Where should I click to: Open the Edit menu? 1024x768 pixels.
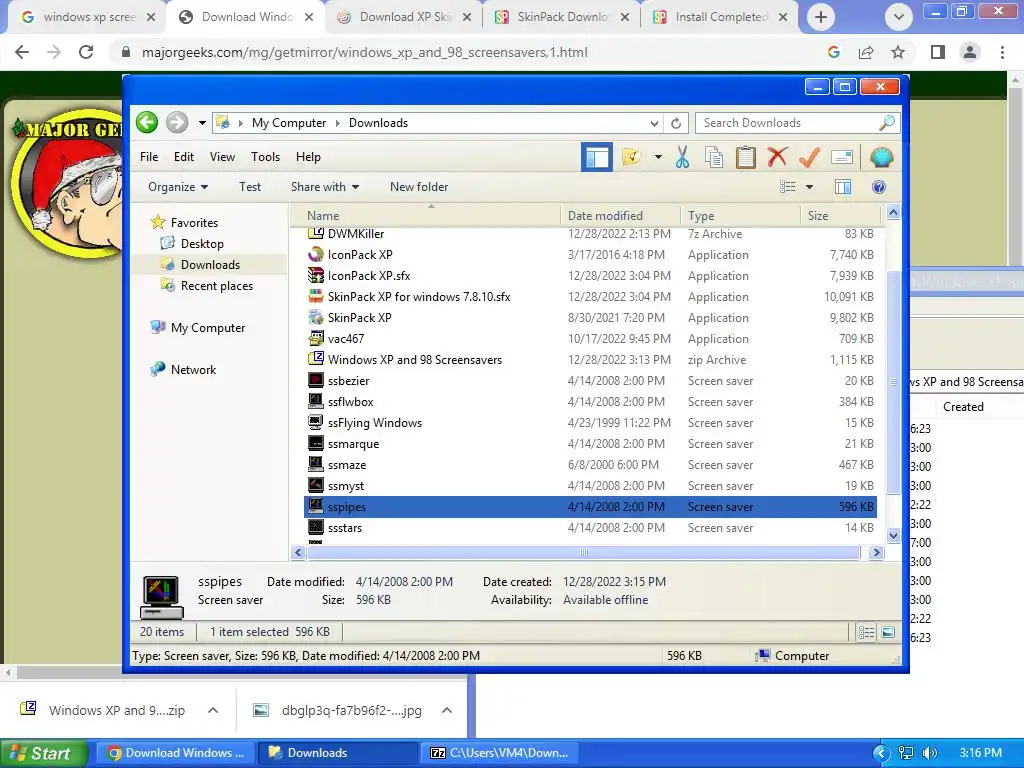(x=184, y=157)
